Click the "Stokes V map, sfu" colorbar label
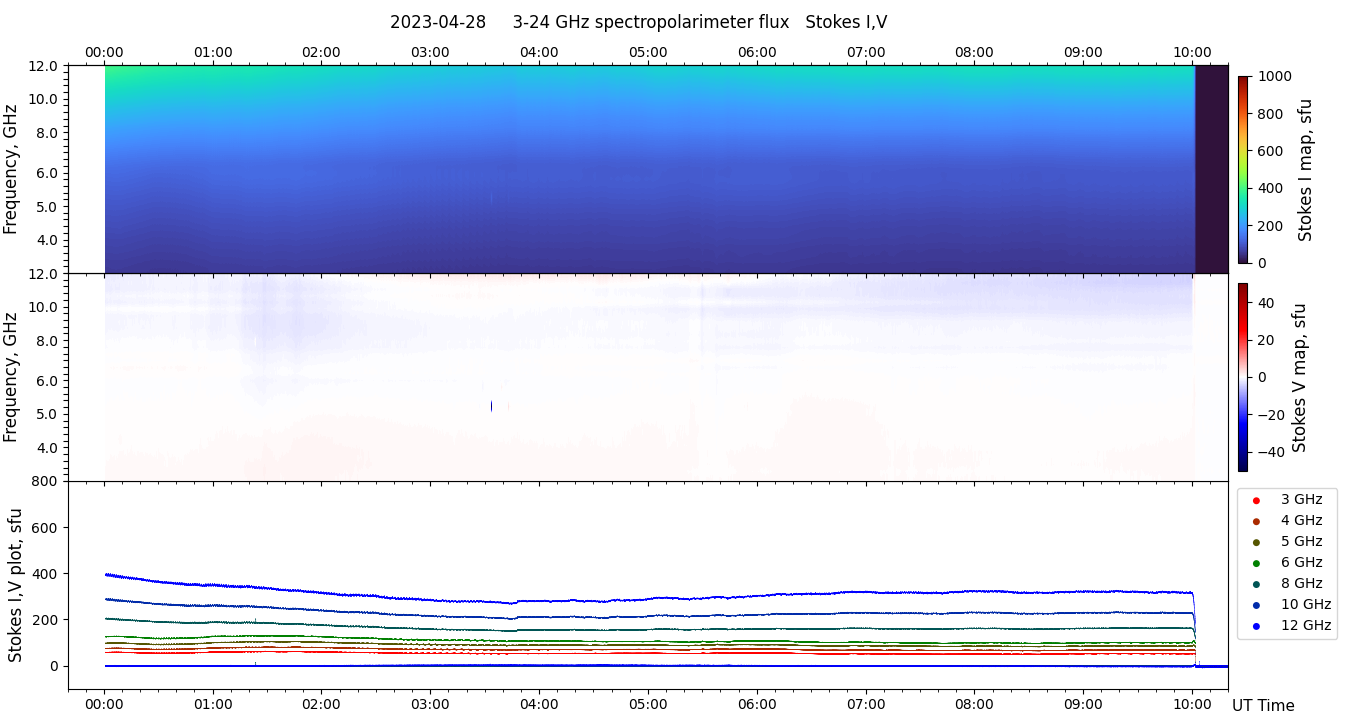This screenshot has width=1350, height=725. click(1300, 378)
